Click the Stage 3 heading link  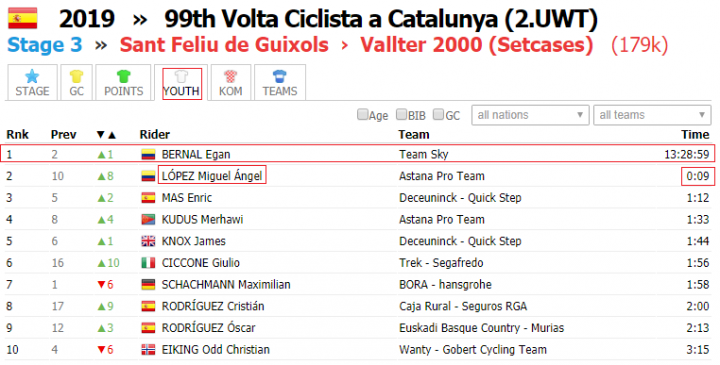[x=45, y=45]
